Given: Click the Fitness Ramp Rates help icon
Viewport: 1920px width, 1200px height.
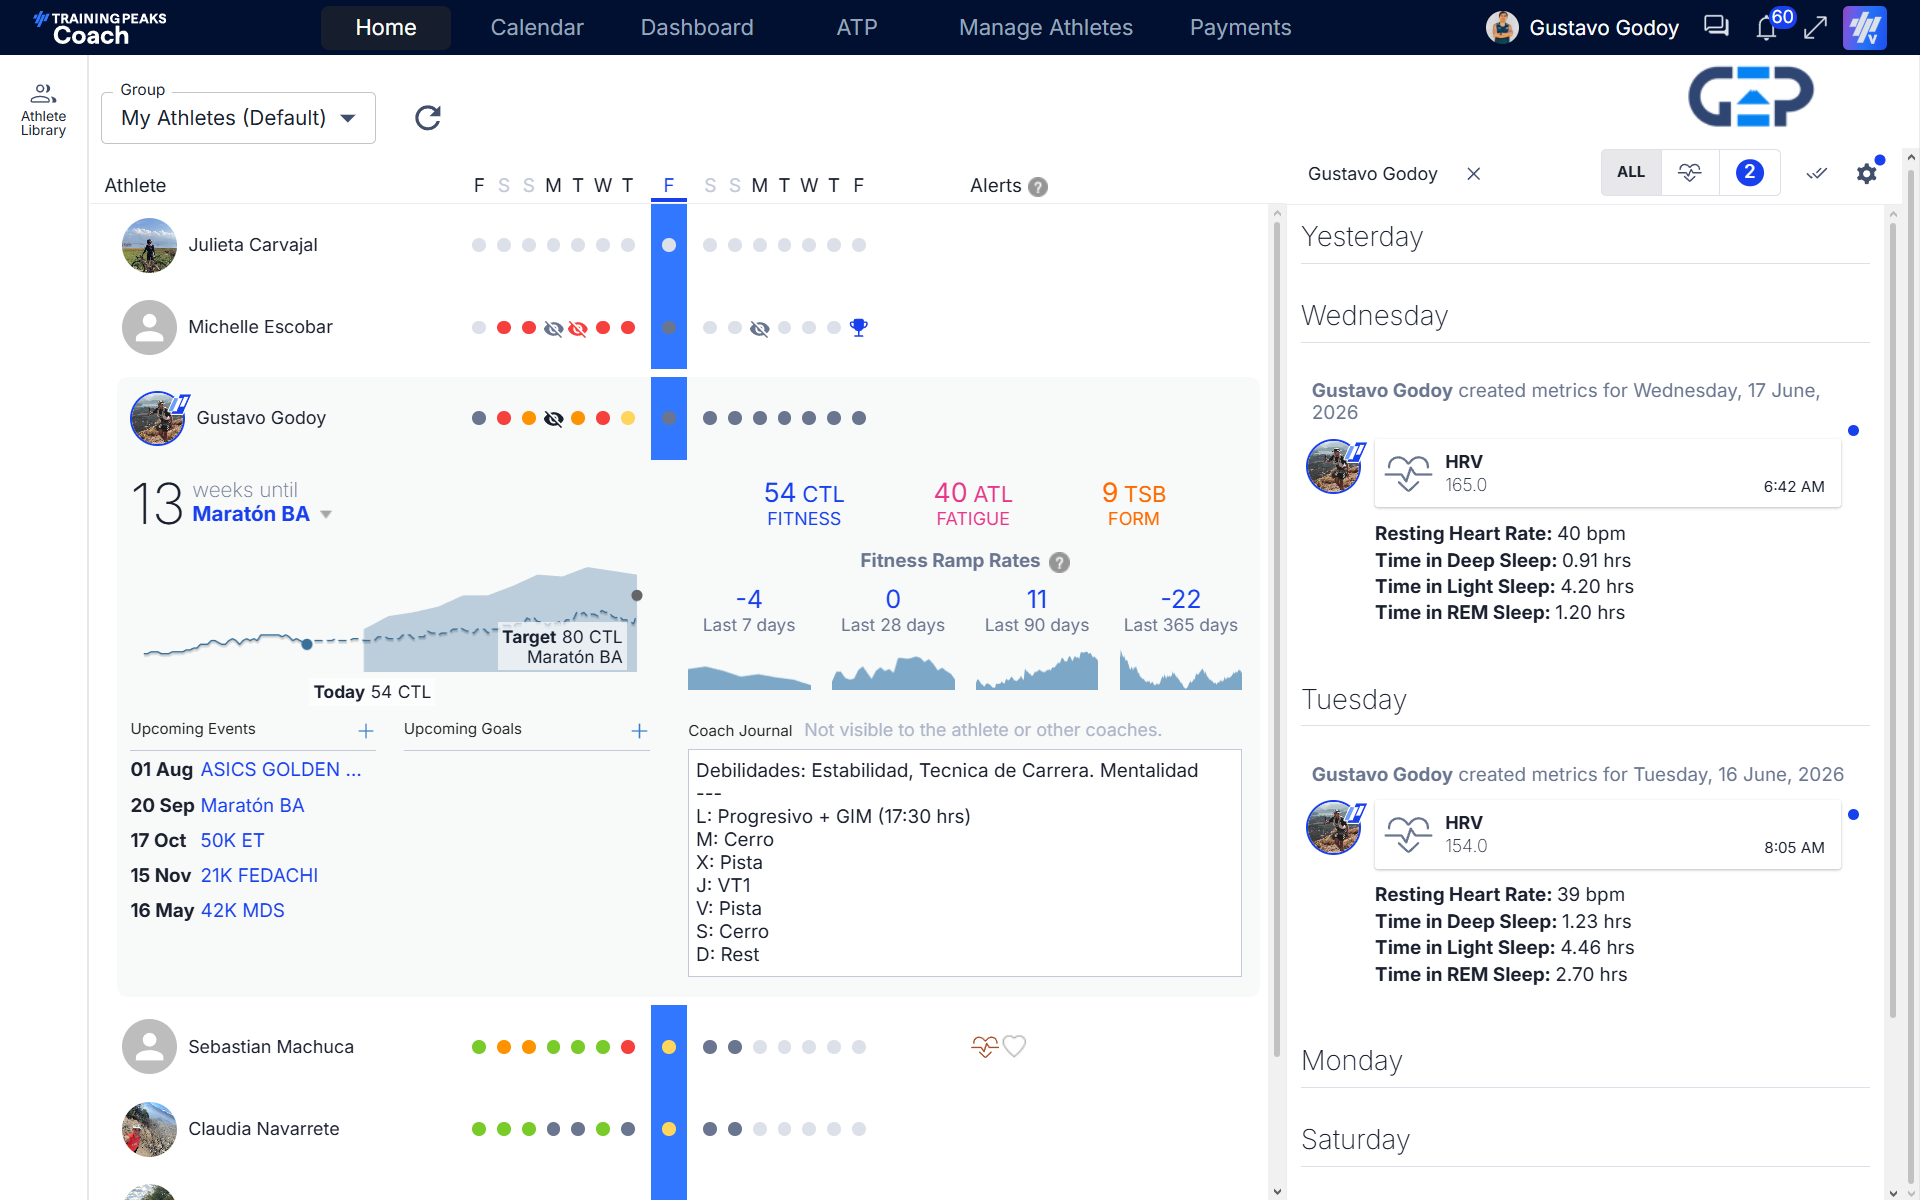Looking at the screenshot, I should [1060, 562].
